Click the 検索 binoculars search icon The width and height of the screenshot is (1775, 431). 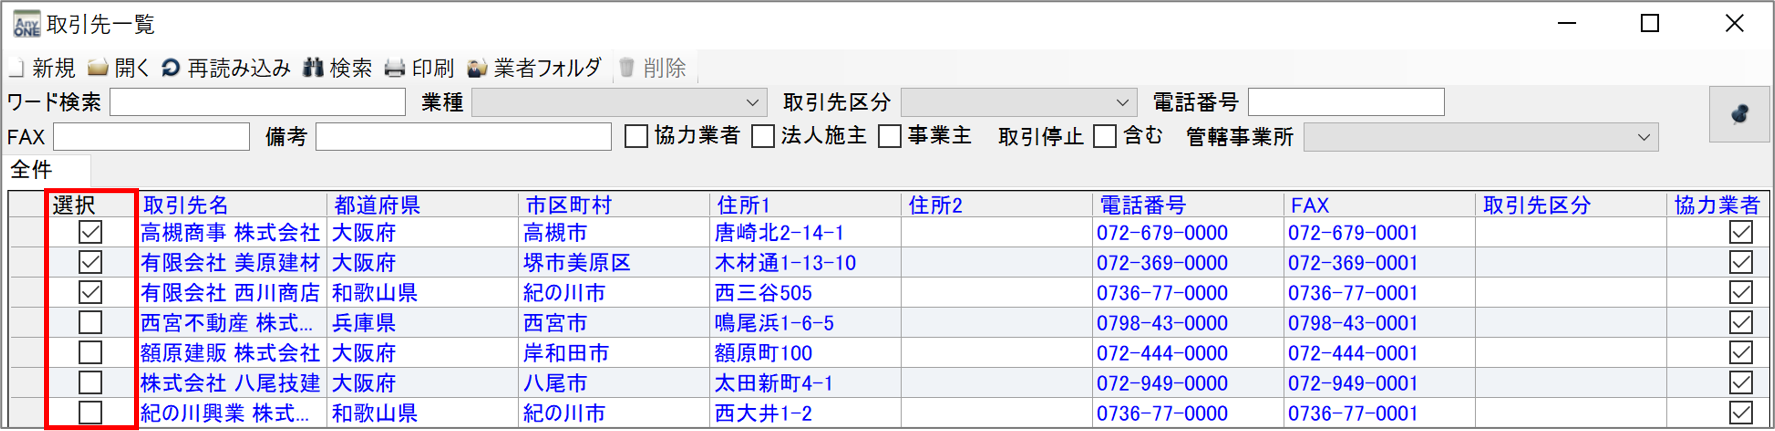click(x=314, y=68)
